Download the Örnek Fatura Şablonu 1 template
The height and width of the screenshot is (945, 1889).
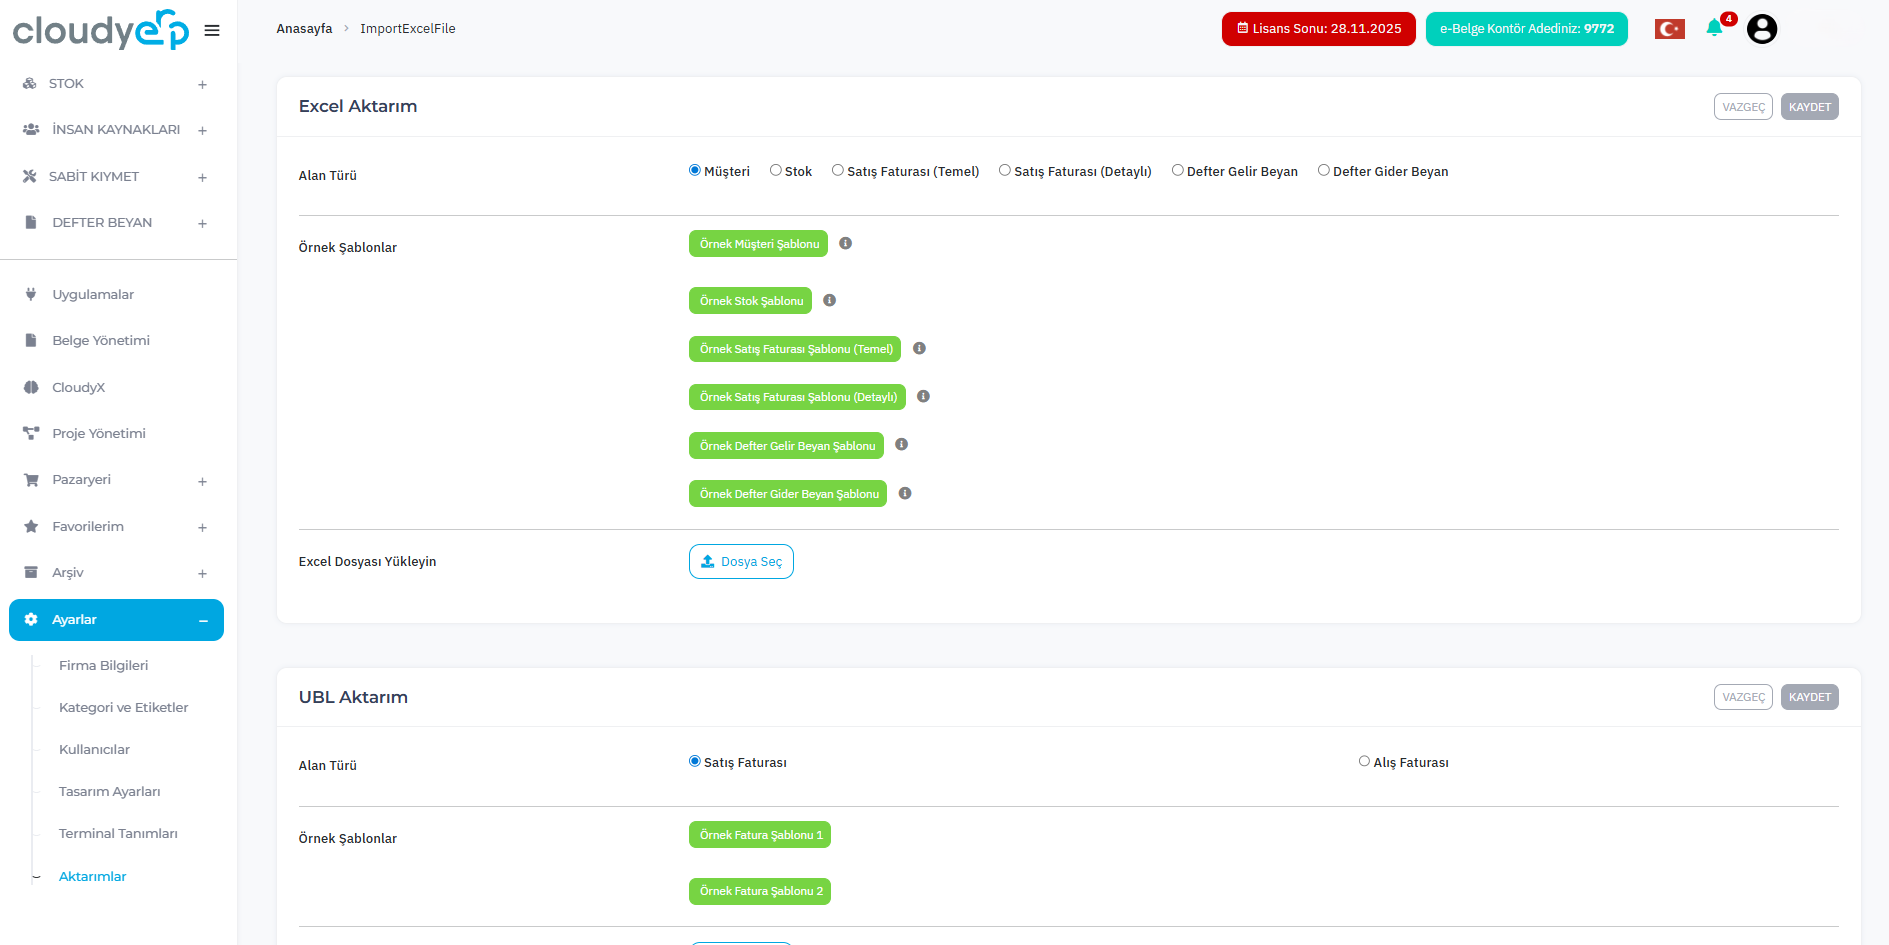(x=759, y=835)
